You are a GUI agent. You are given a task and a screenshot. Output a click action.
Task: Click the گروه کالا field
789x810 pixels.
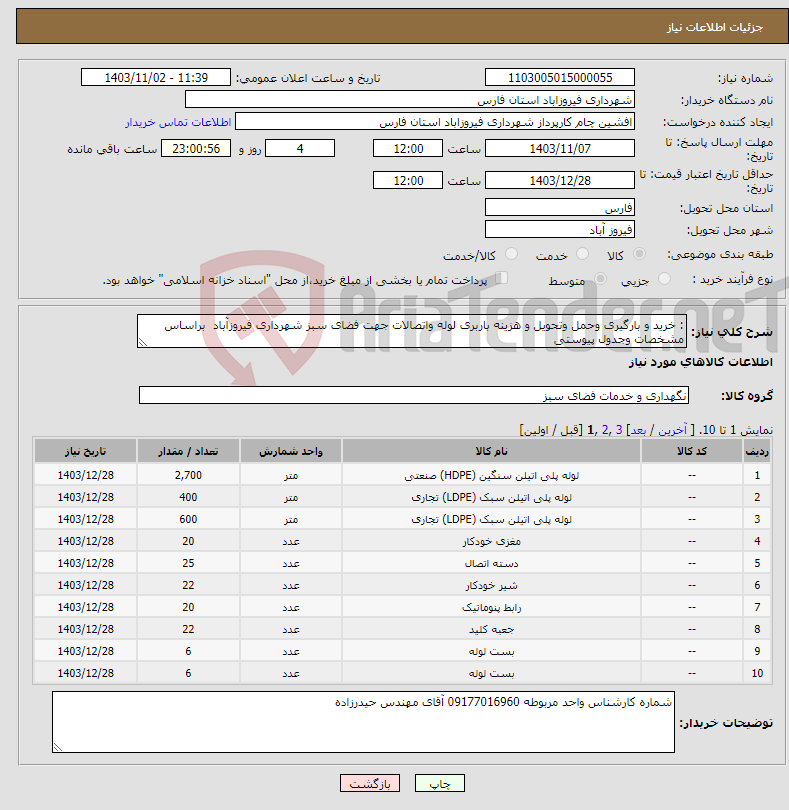coord(413,395)
